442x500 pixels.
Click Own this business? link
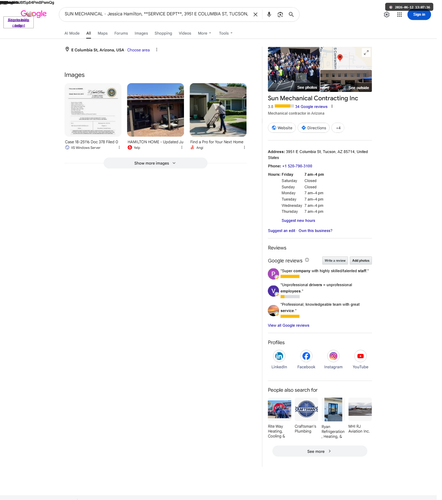pos(315,231)
